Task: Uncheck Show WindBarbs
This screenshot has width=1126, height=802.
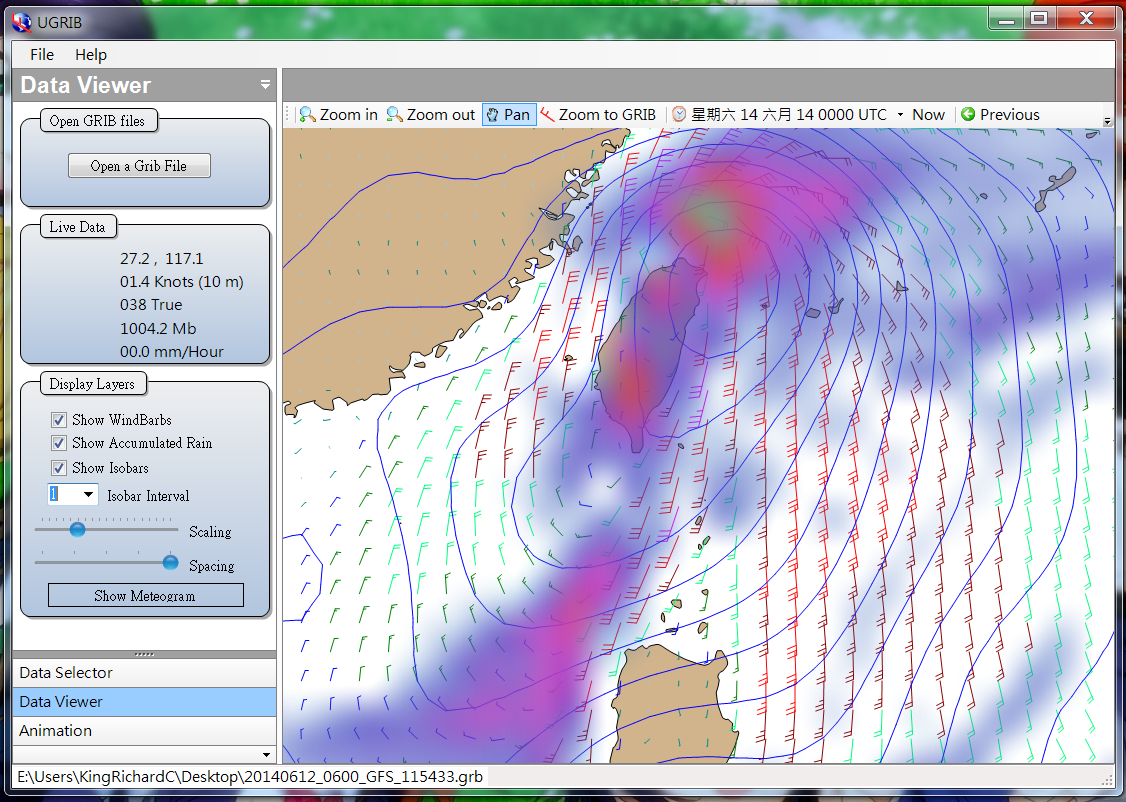Action: 59,420
